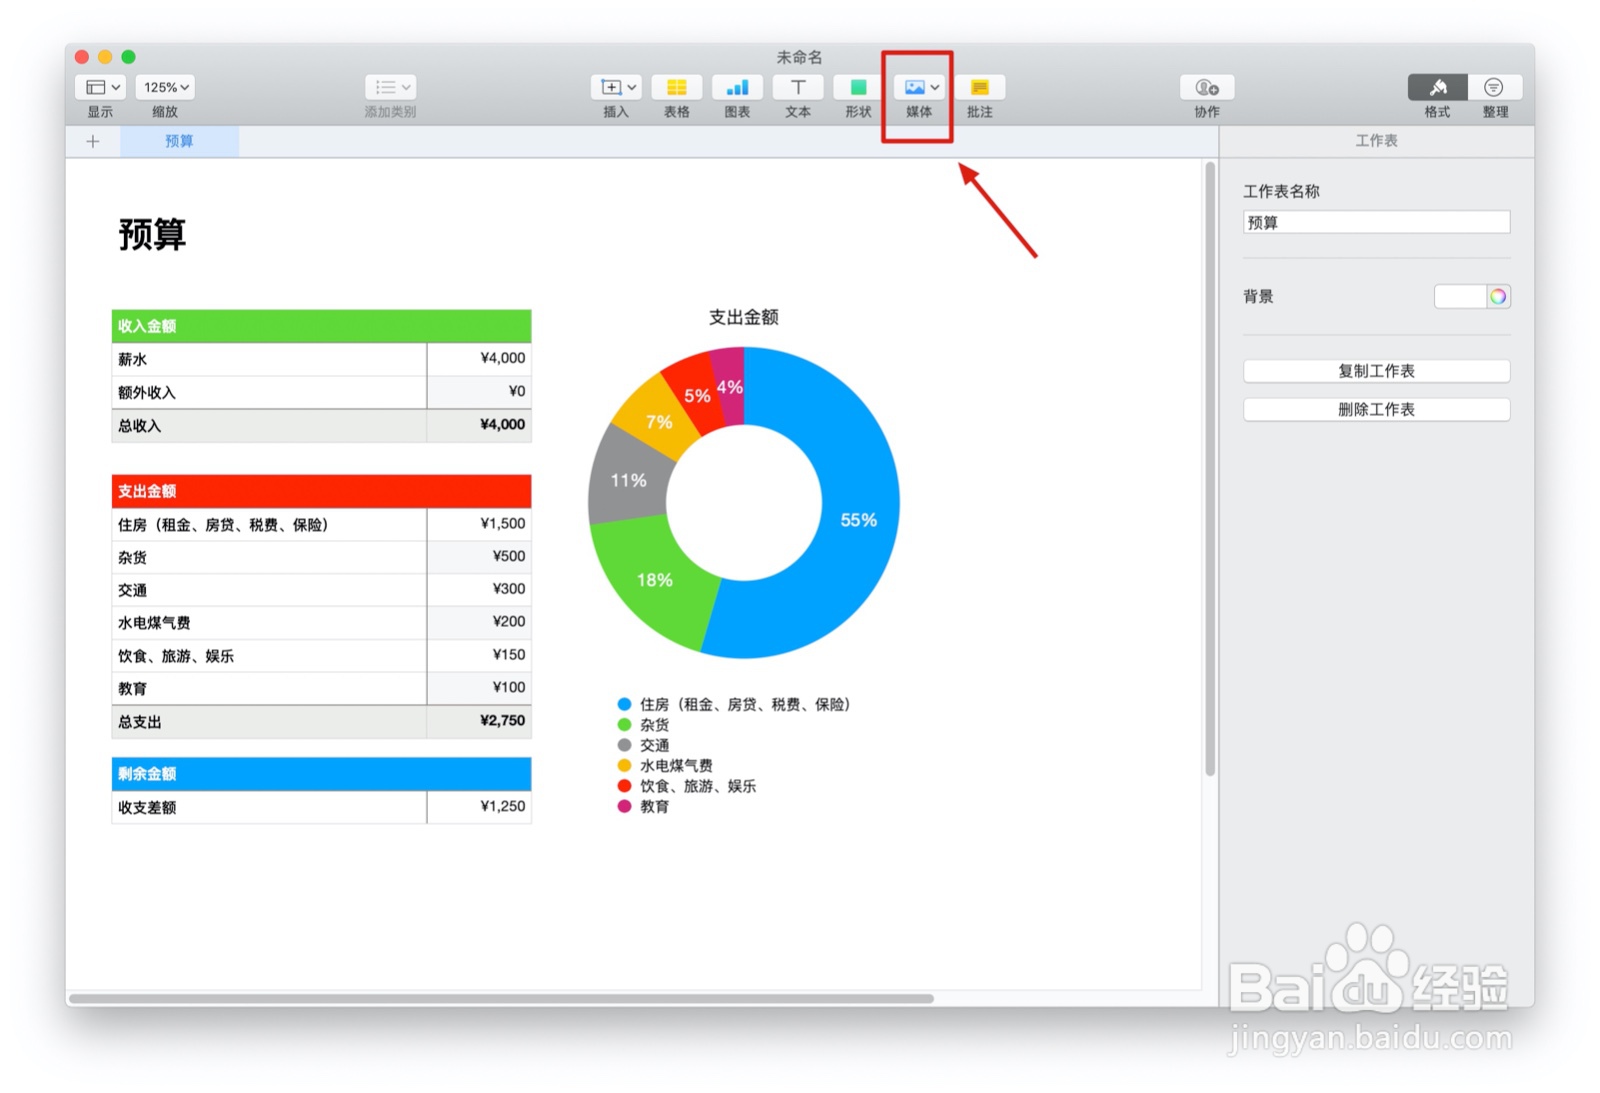The width and height of the screenshot is (1600, 1093).
Task: Click the 文本 text box icon
Action: pyautogui.click(x=798, y=87)
